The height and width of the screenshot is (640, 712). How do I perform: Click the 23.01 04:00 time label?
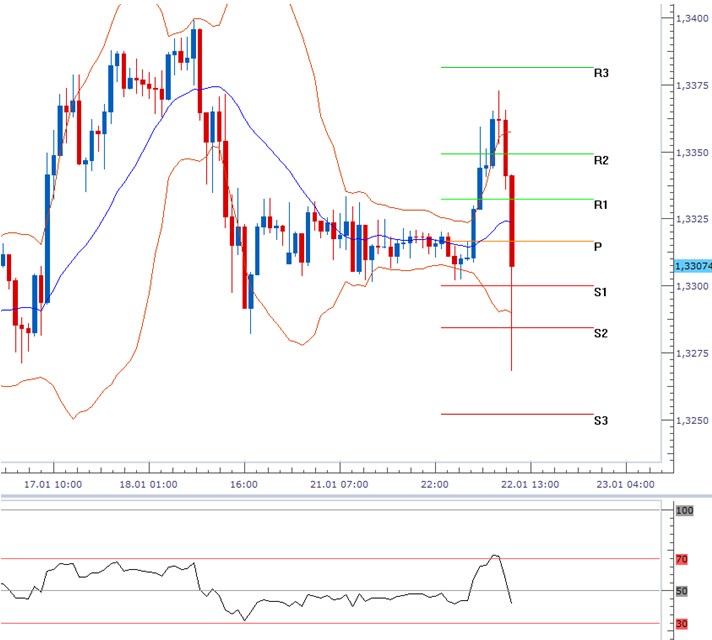(625, 485)
